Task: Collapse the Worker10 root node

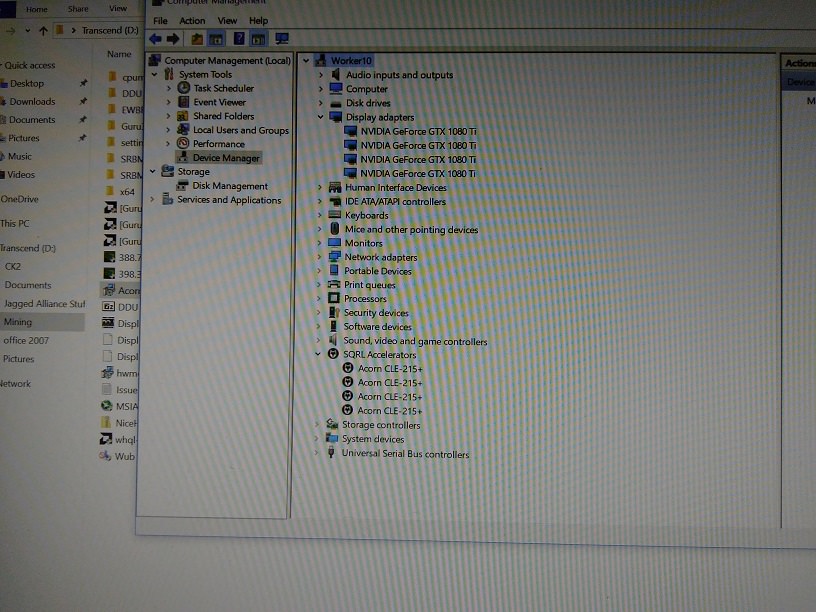Action: click(306, 60)
